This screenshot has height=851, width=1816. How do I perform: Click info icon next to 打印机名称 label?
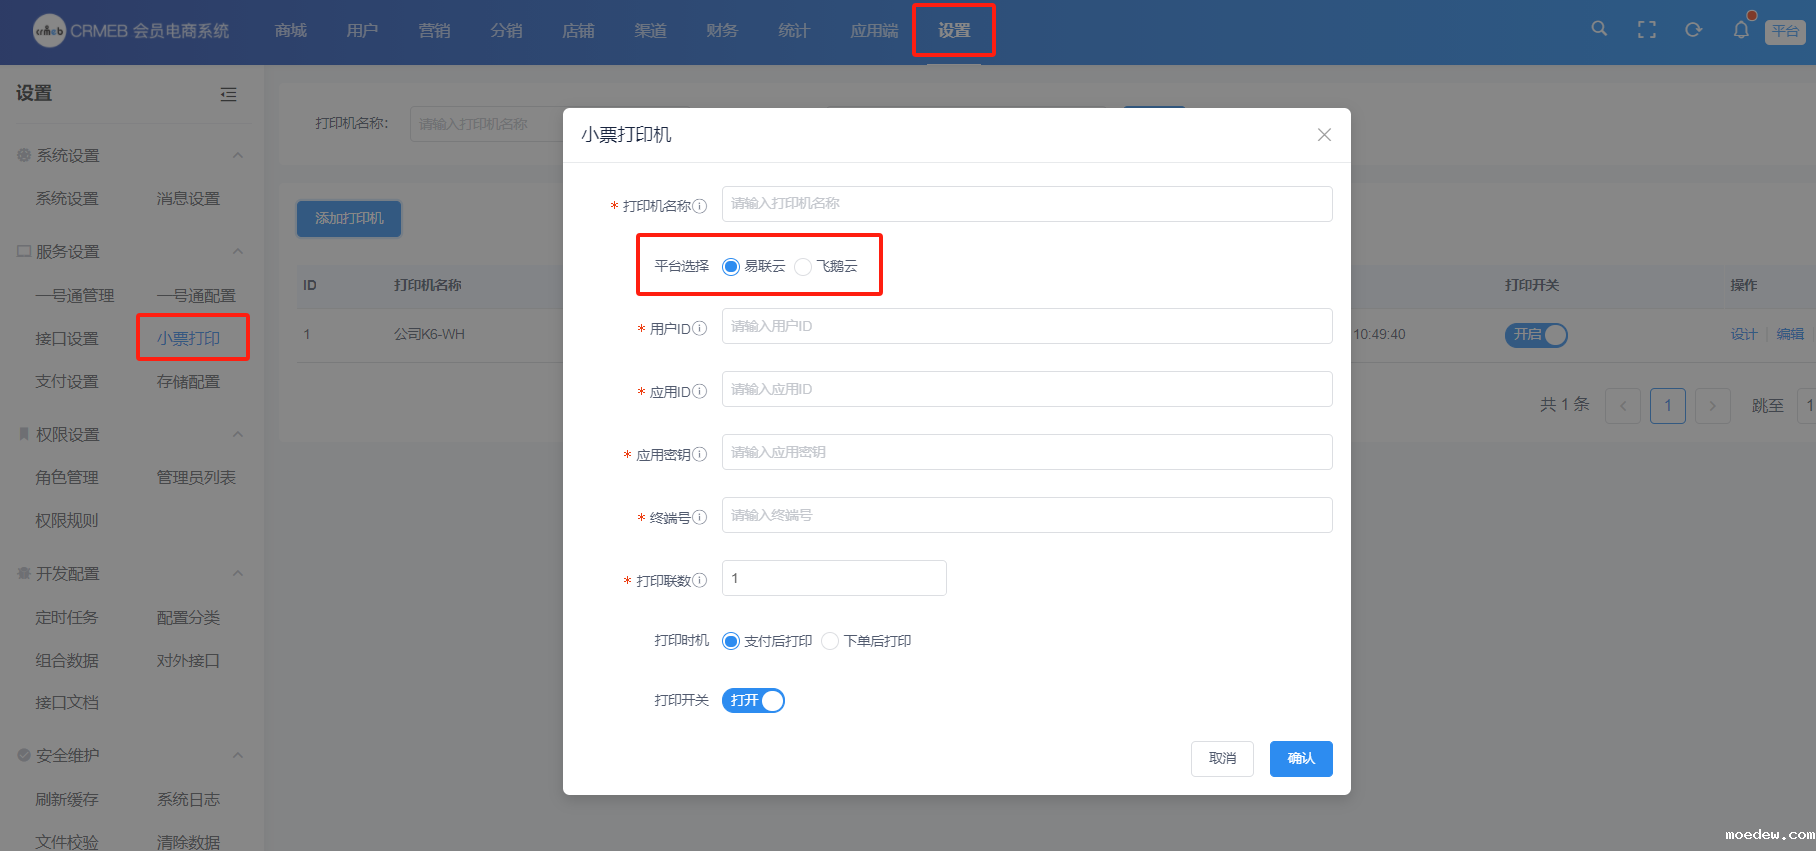click(x=700, y=206)
